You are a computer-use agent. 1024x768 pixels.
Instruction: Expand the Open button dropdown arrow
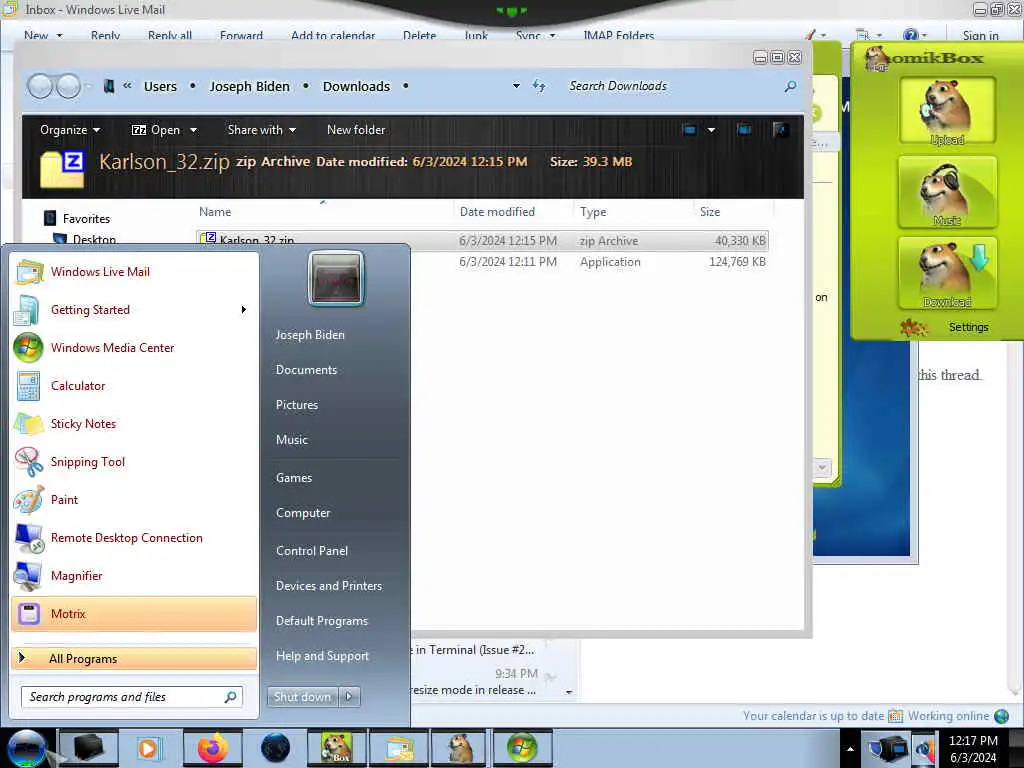(193, 130)
